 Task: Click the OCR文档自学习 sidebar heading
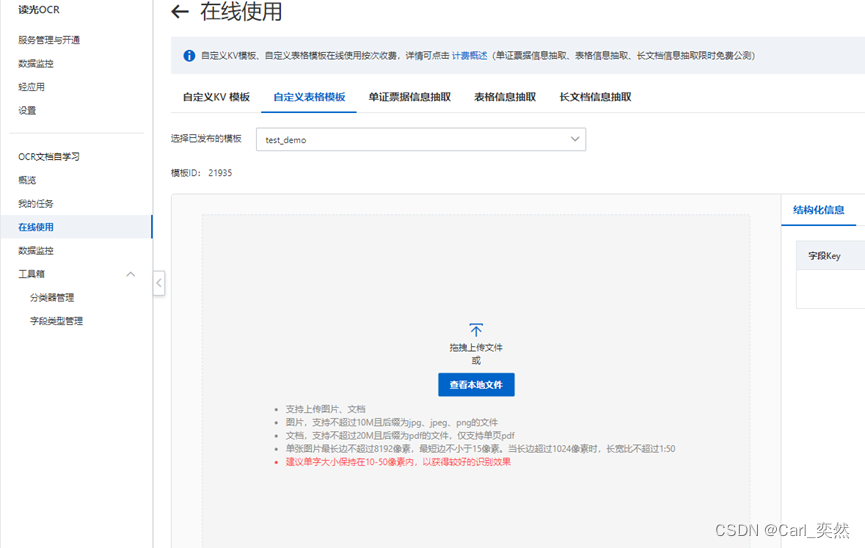point(49,157)
